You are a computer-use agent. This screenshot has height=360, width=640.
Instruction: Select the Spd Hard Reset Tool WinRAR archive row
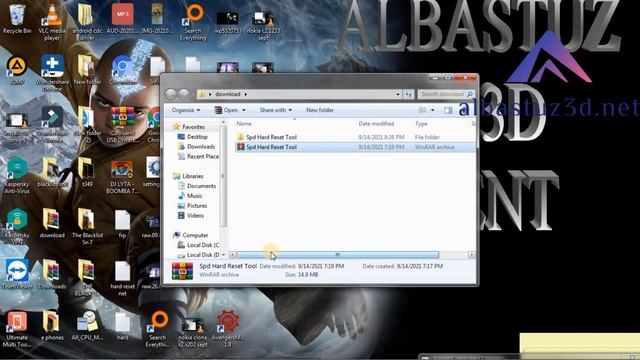[355, 147]
